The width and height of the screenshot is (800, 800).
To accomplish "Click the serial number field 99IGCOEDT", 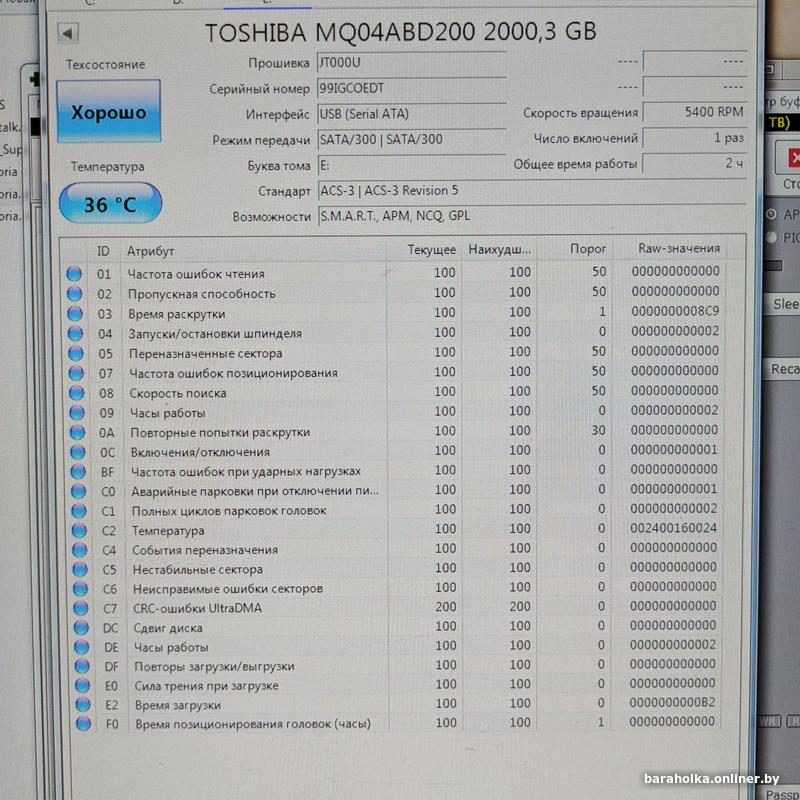I will (x=411, y=88).
